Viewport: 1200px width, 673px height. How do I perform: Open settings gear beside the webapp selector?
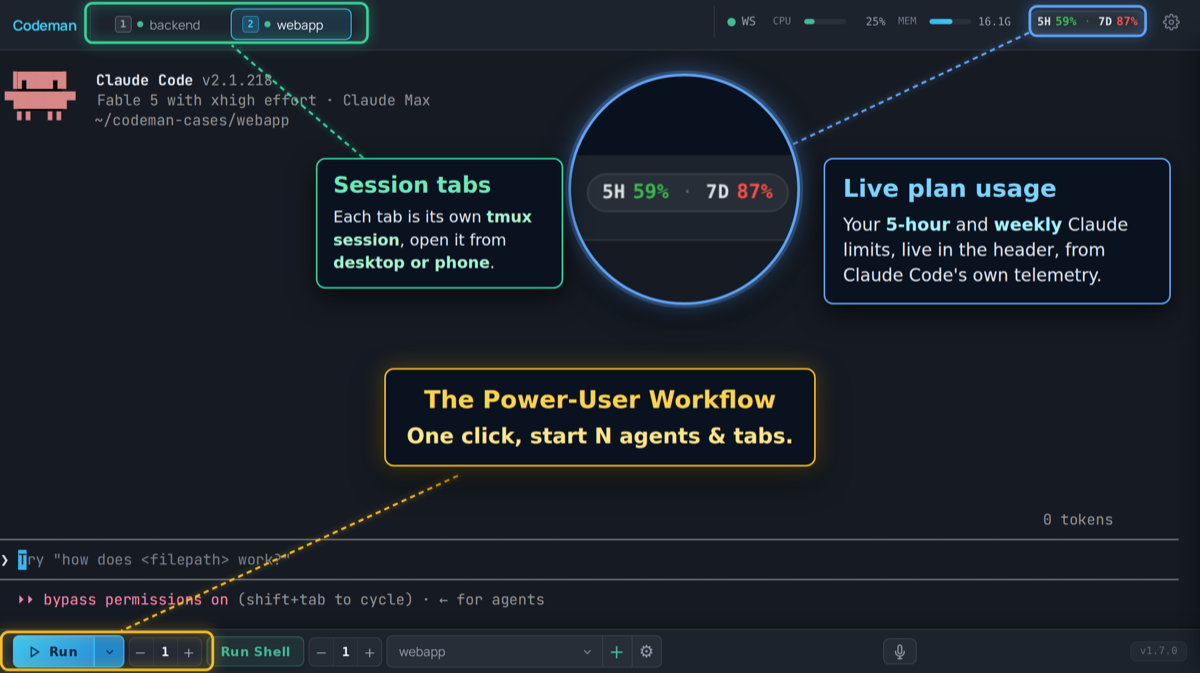tap(647, 652)
